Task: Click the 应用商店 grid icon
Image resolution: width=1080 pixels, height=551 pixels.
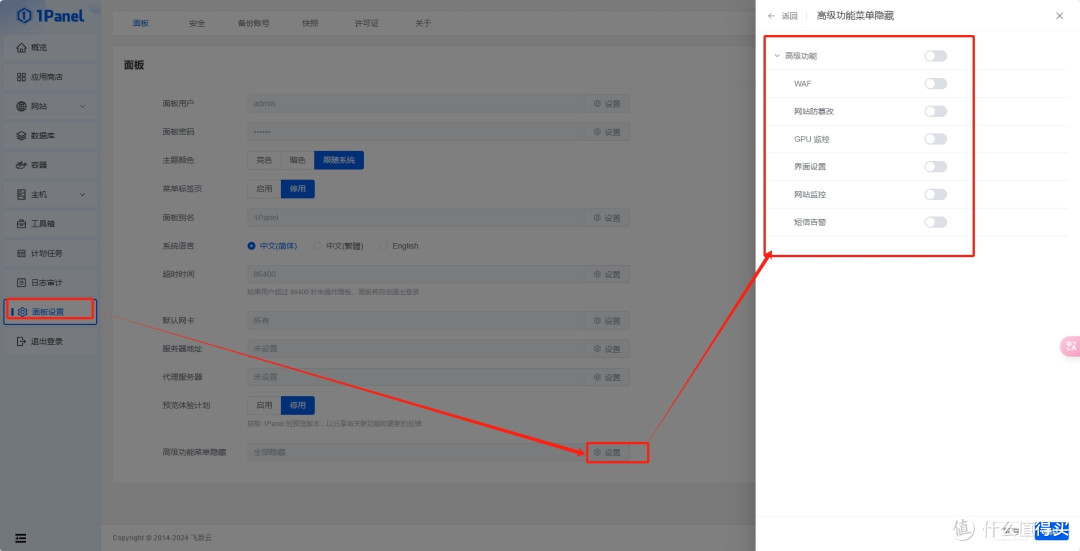Action: click(x=22, y=77)
